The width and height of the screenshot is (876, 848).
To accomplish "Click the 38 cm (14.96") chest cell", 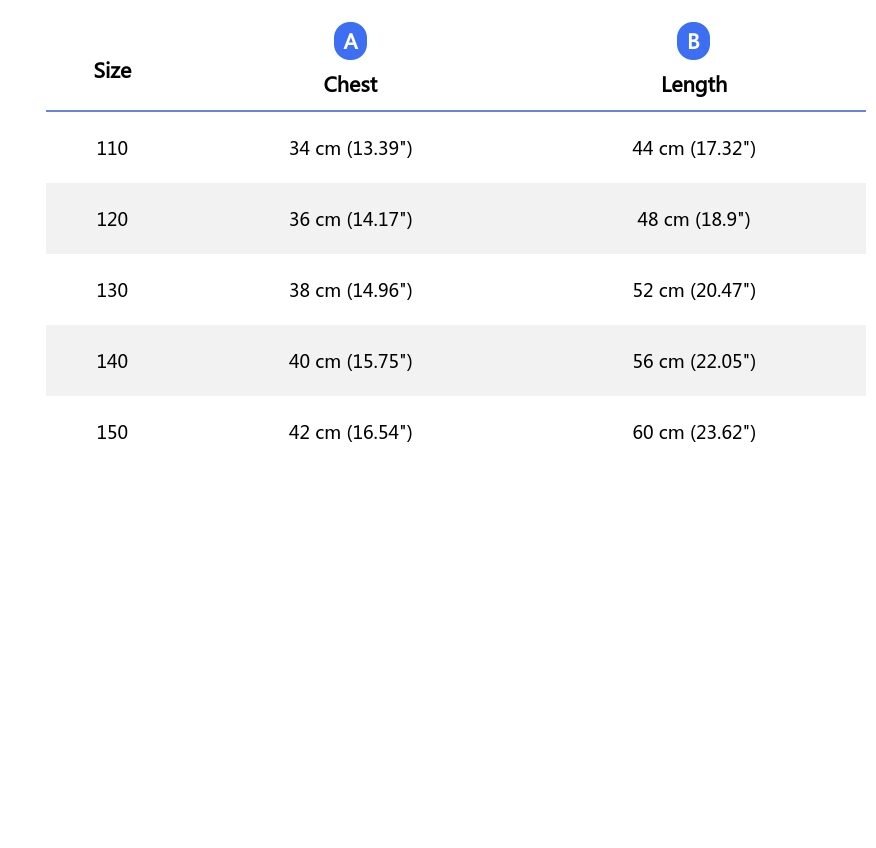I will (x=350, y=291).
